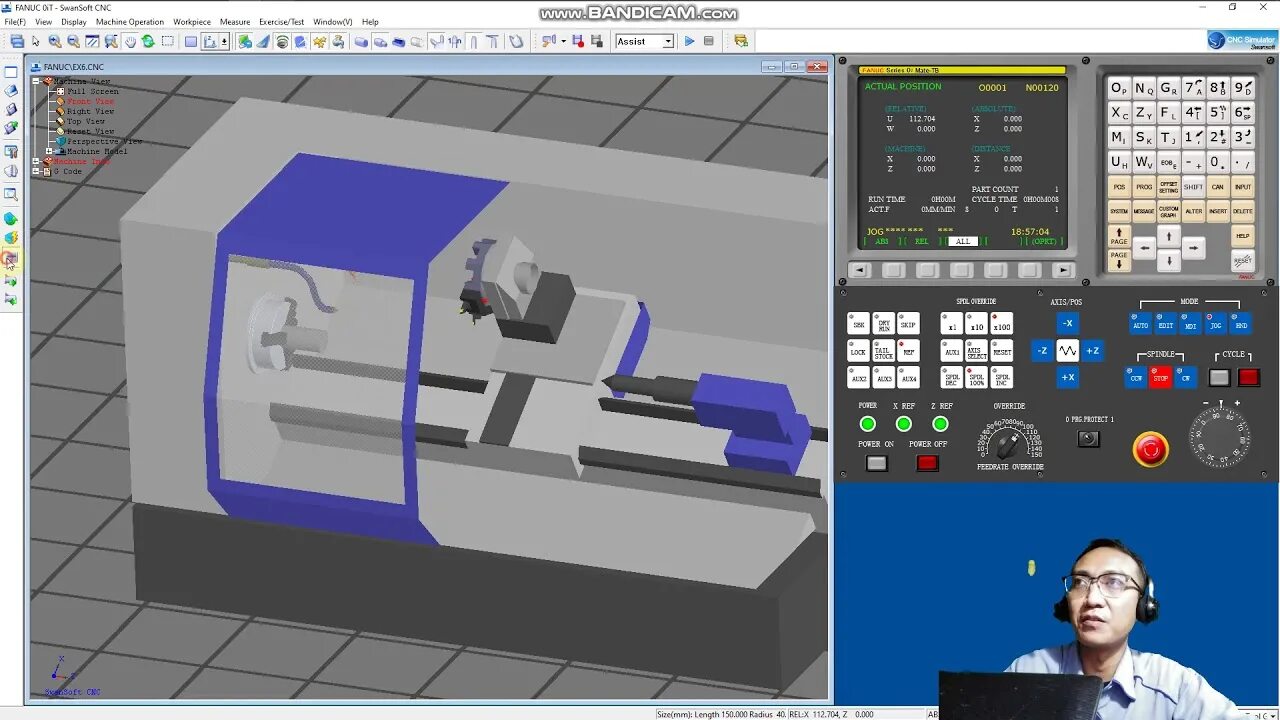
Task: Switch mode to MDI
Action: point(1190,323)
